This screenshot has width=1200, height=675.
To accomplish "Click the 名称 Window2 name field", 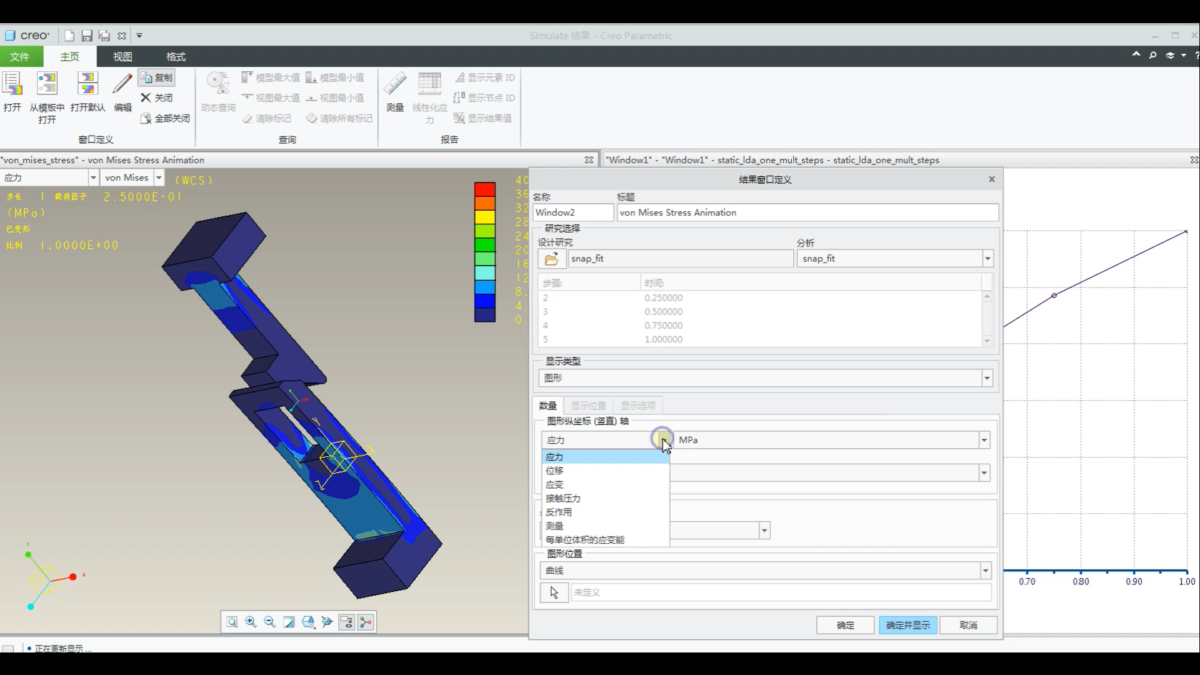I will point(573,213).
